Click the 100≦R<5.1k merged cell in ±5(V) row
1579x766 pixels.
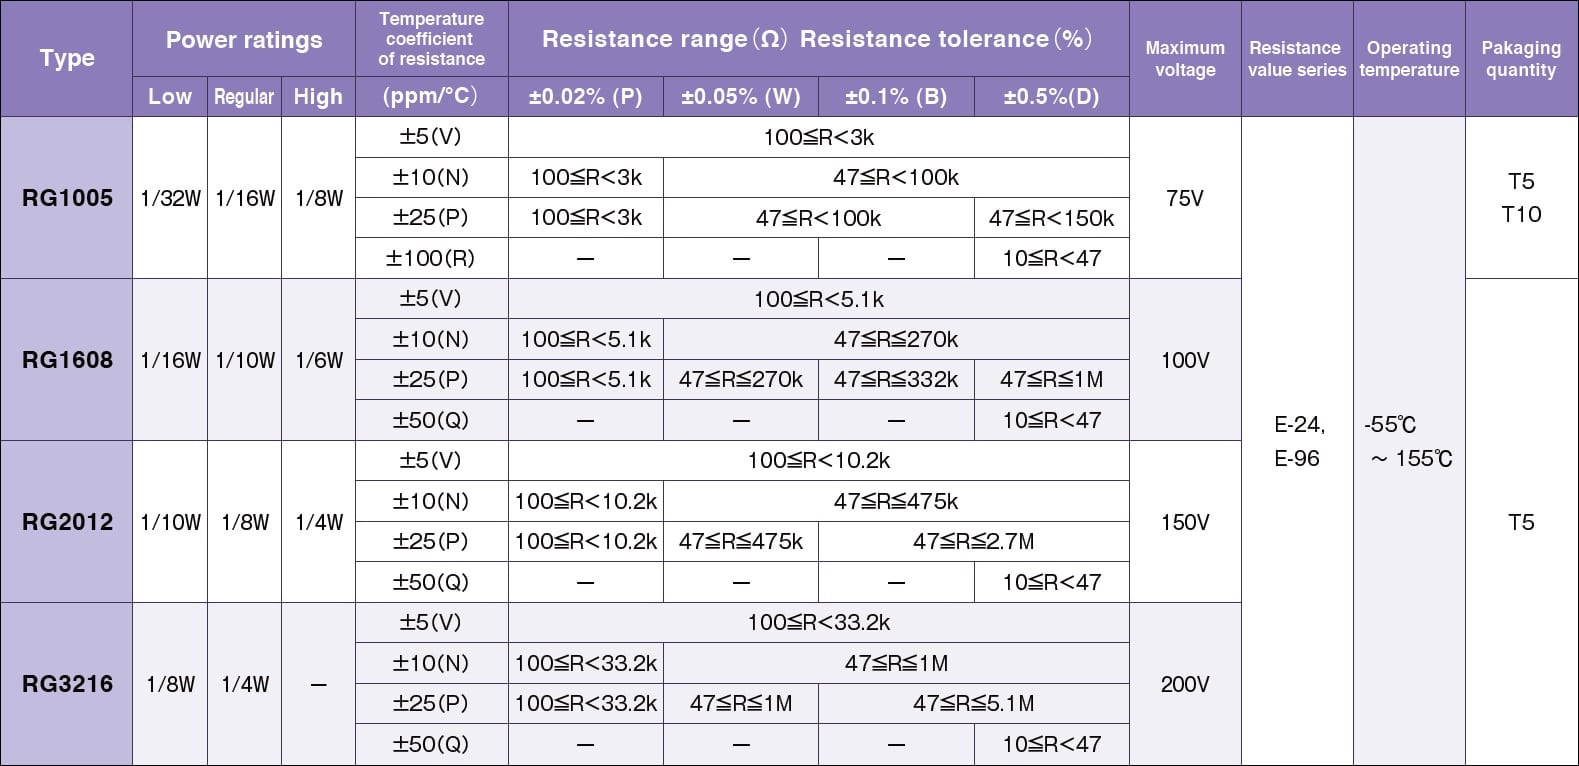click(x=819, y=299)
